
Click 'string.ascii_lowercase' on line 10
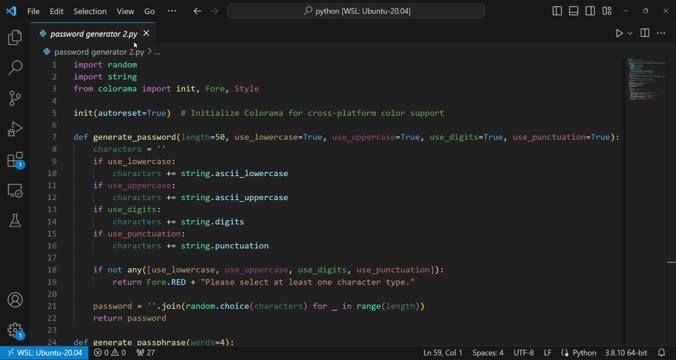click(x=234, y=173)
